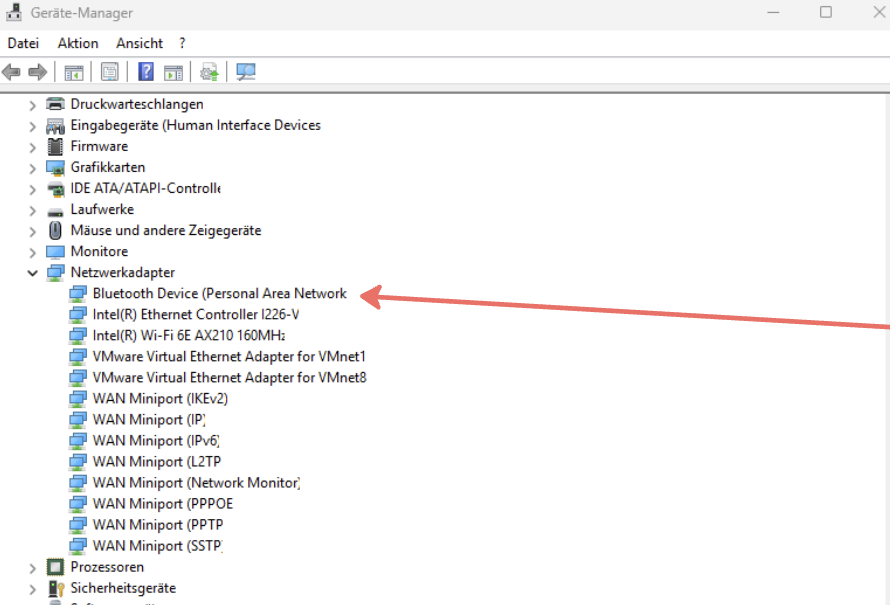Screen dimensions: 890x605
Task: Expand the Druckwarteschlangen node
Action: pyautogui.click(x=32, y=105)
